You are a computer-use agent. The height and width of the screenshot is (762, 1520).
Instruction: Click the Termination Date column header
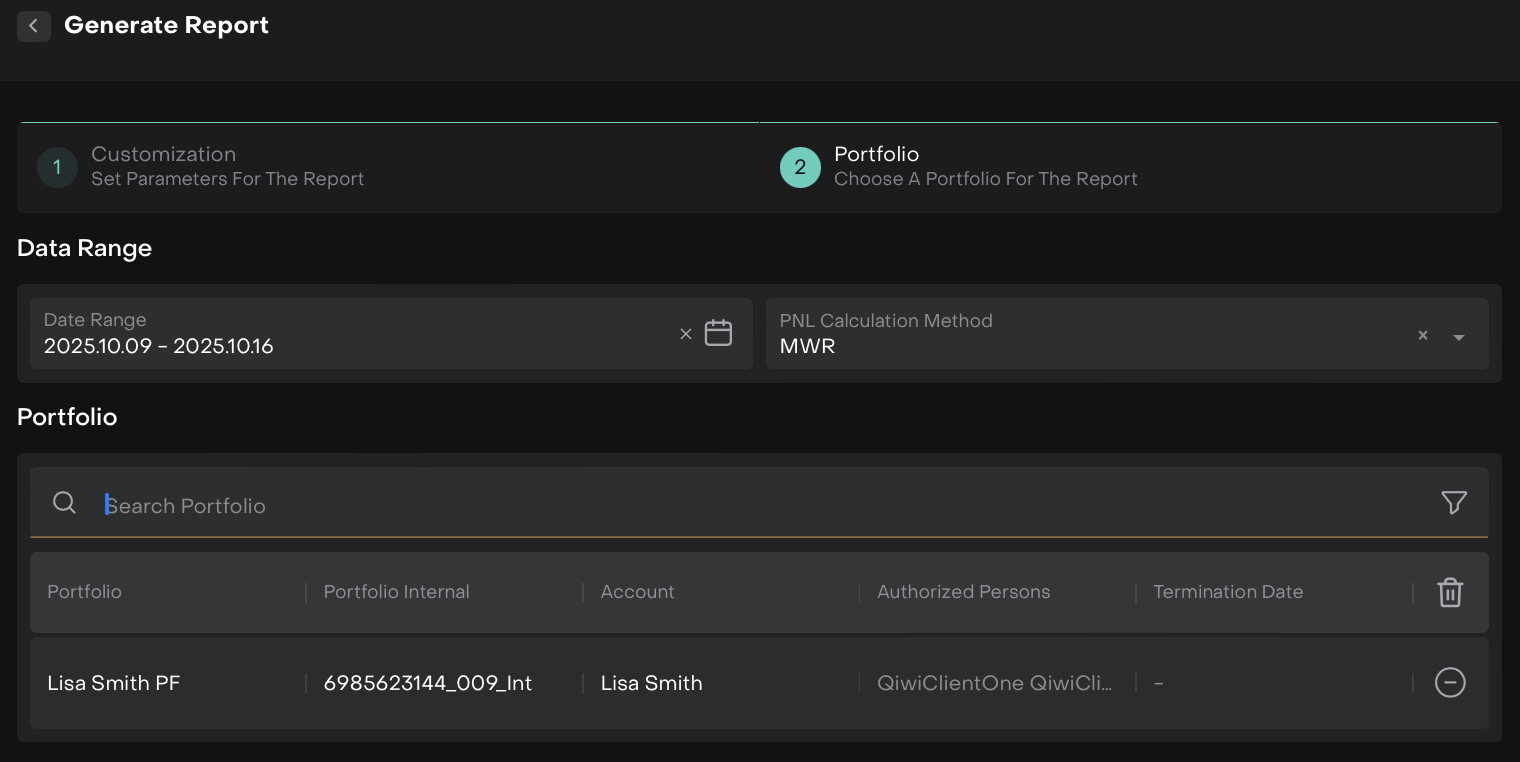pyautogui.click(x=1227, y=592)
